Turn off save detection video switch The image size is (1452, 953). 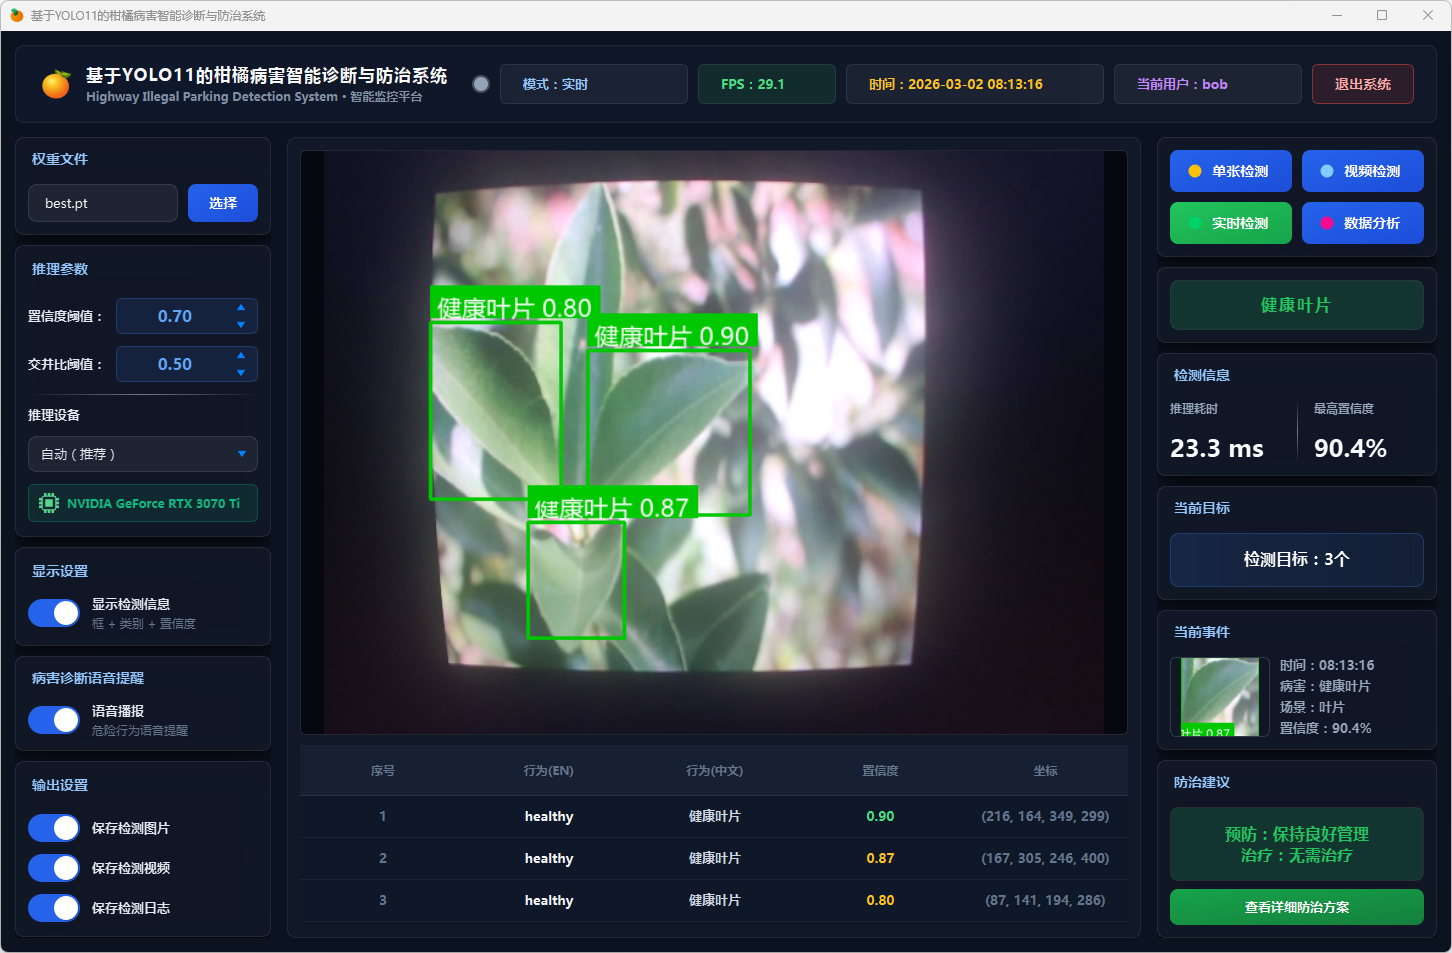54,868
